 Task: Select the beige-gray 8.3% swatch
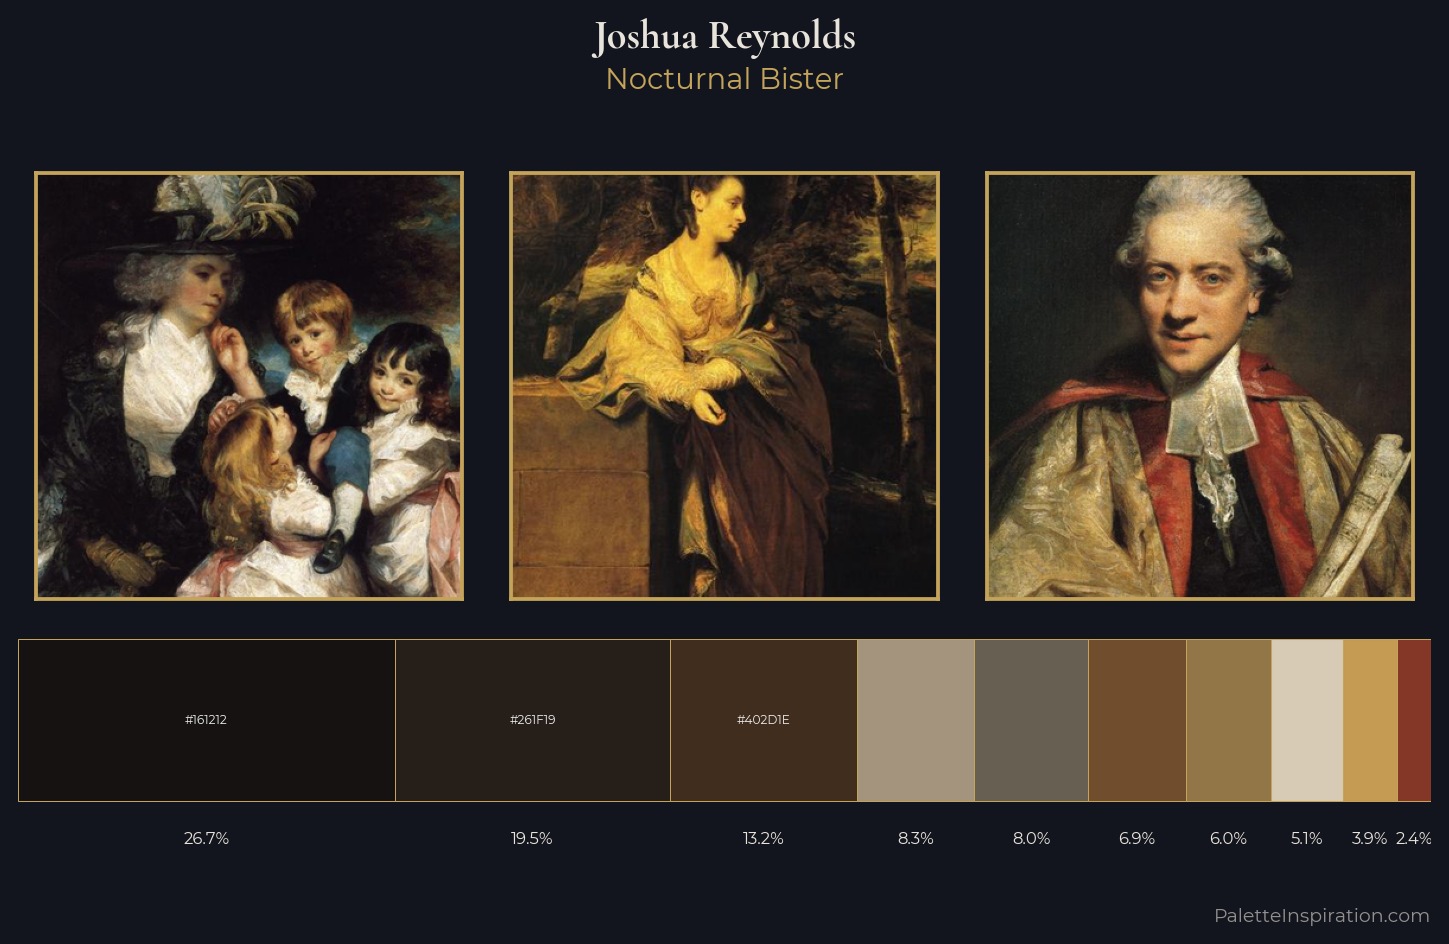pyautogui.click(x=916, y=720)
